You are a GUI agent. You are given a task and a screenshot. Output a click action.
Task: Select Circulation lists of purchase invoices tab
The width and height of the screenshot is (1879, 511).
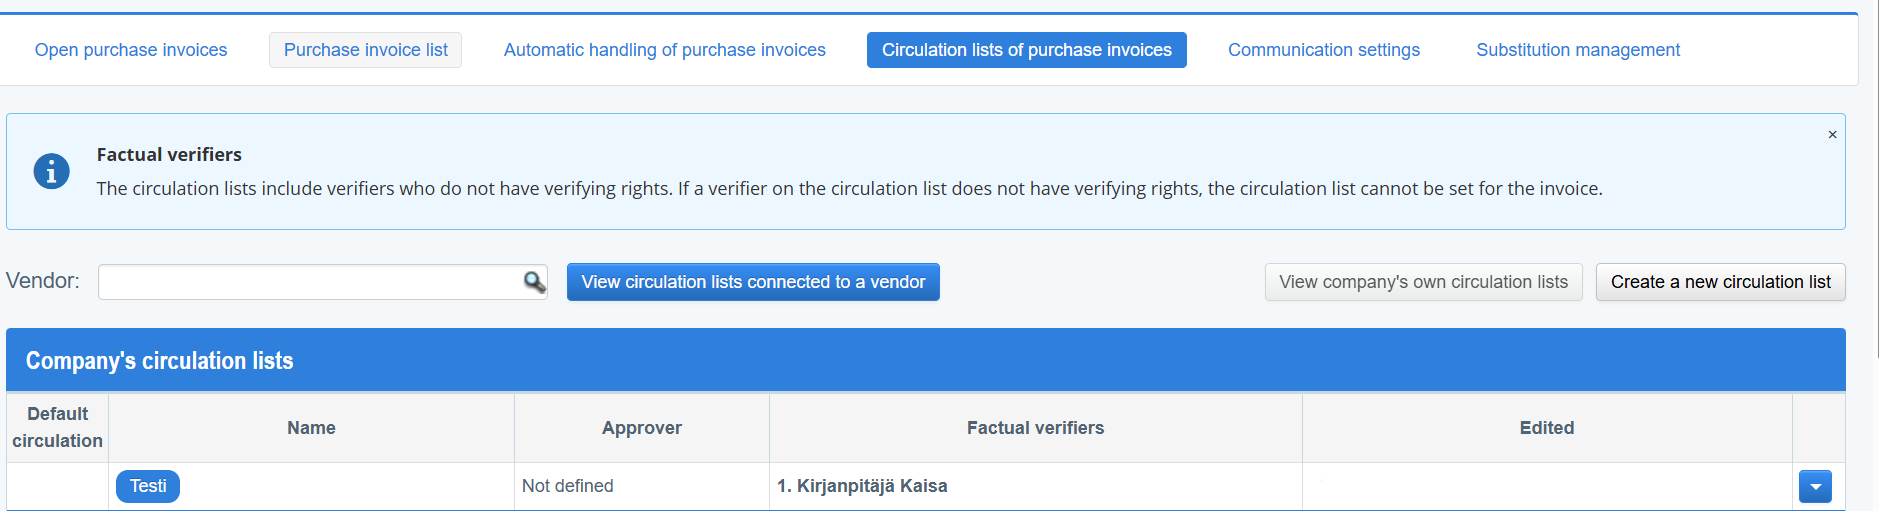tap(1026, 50)
